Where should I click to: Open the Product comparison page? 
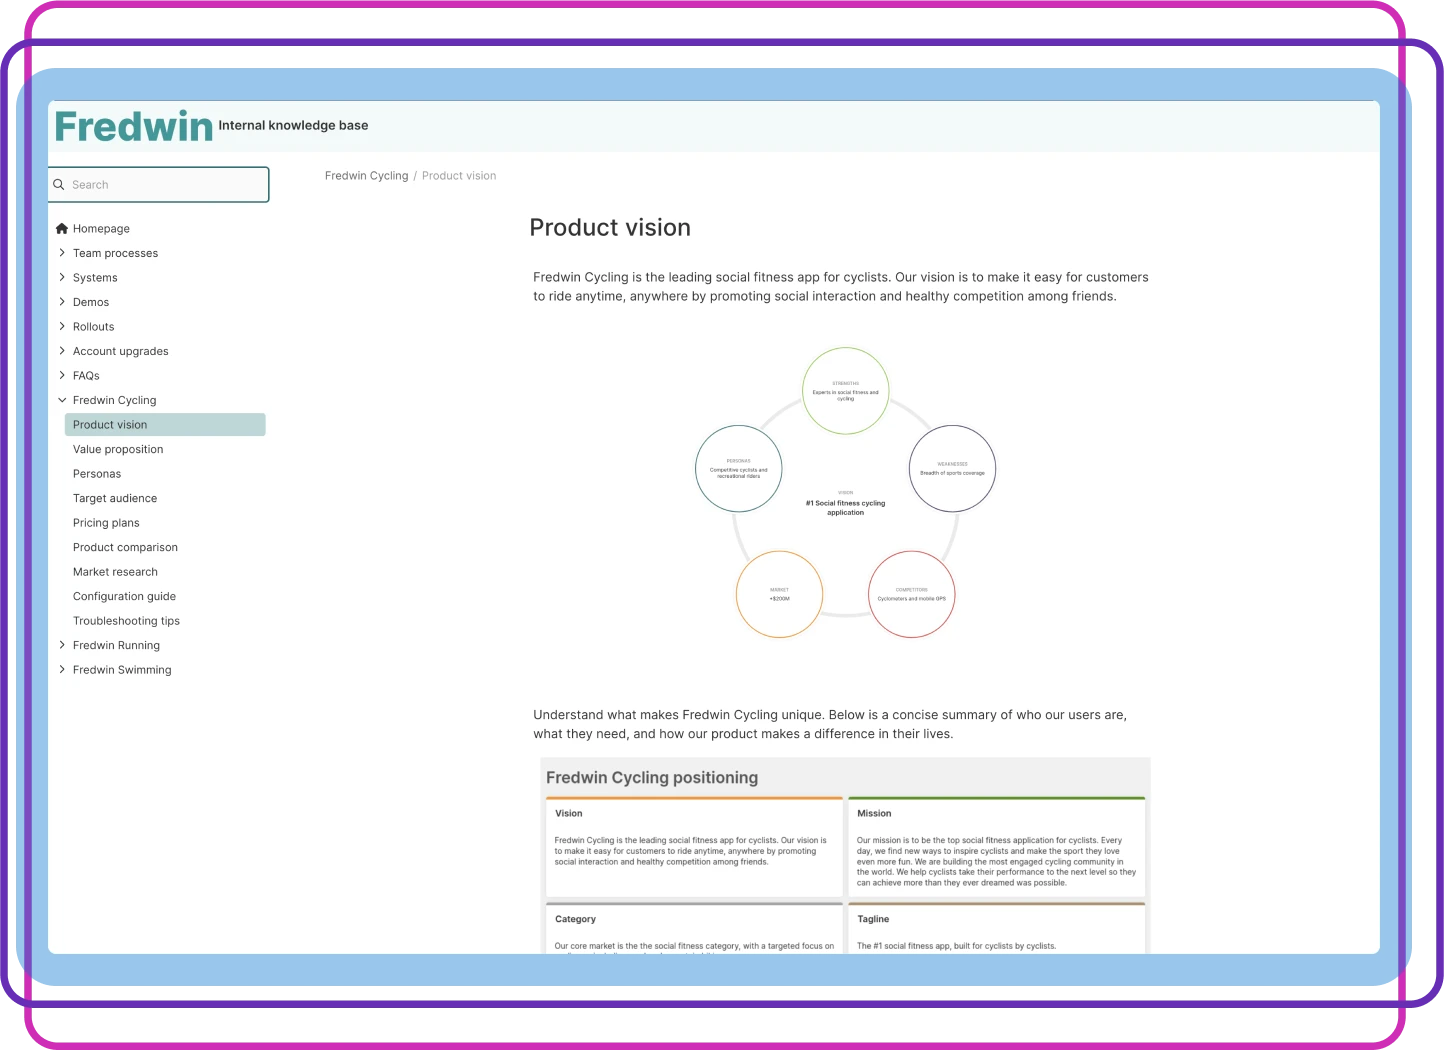coord(125,548)
